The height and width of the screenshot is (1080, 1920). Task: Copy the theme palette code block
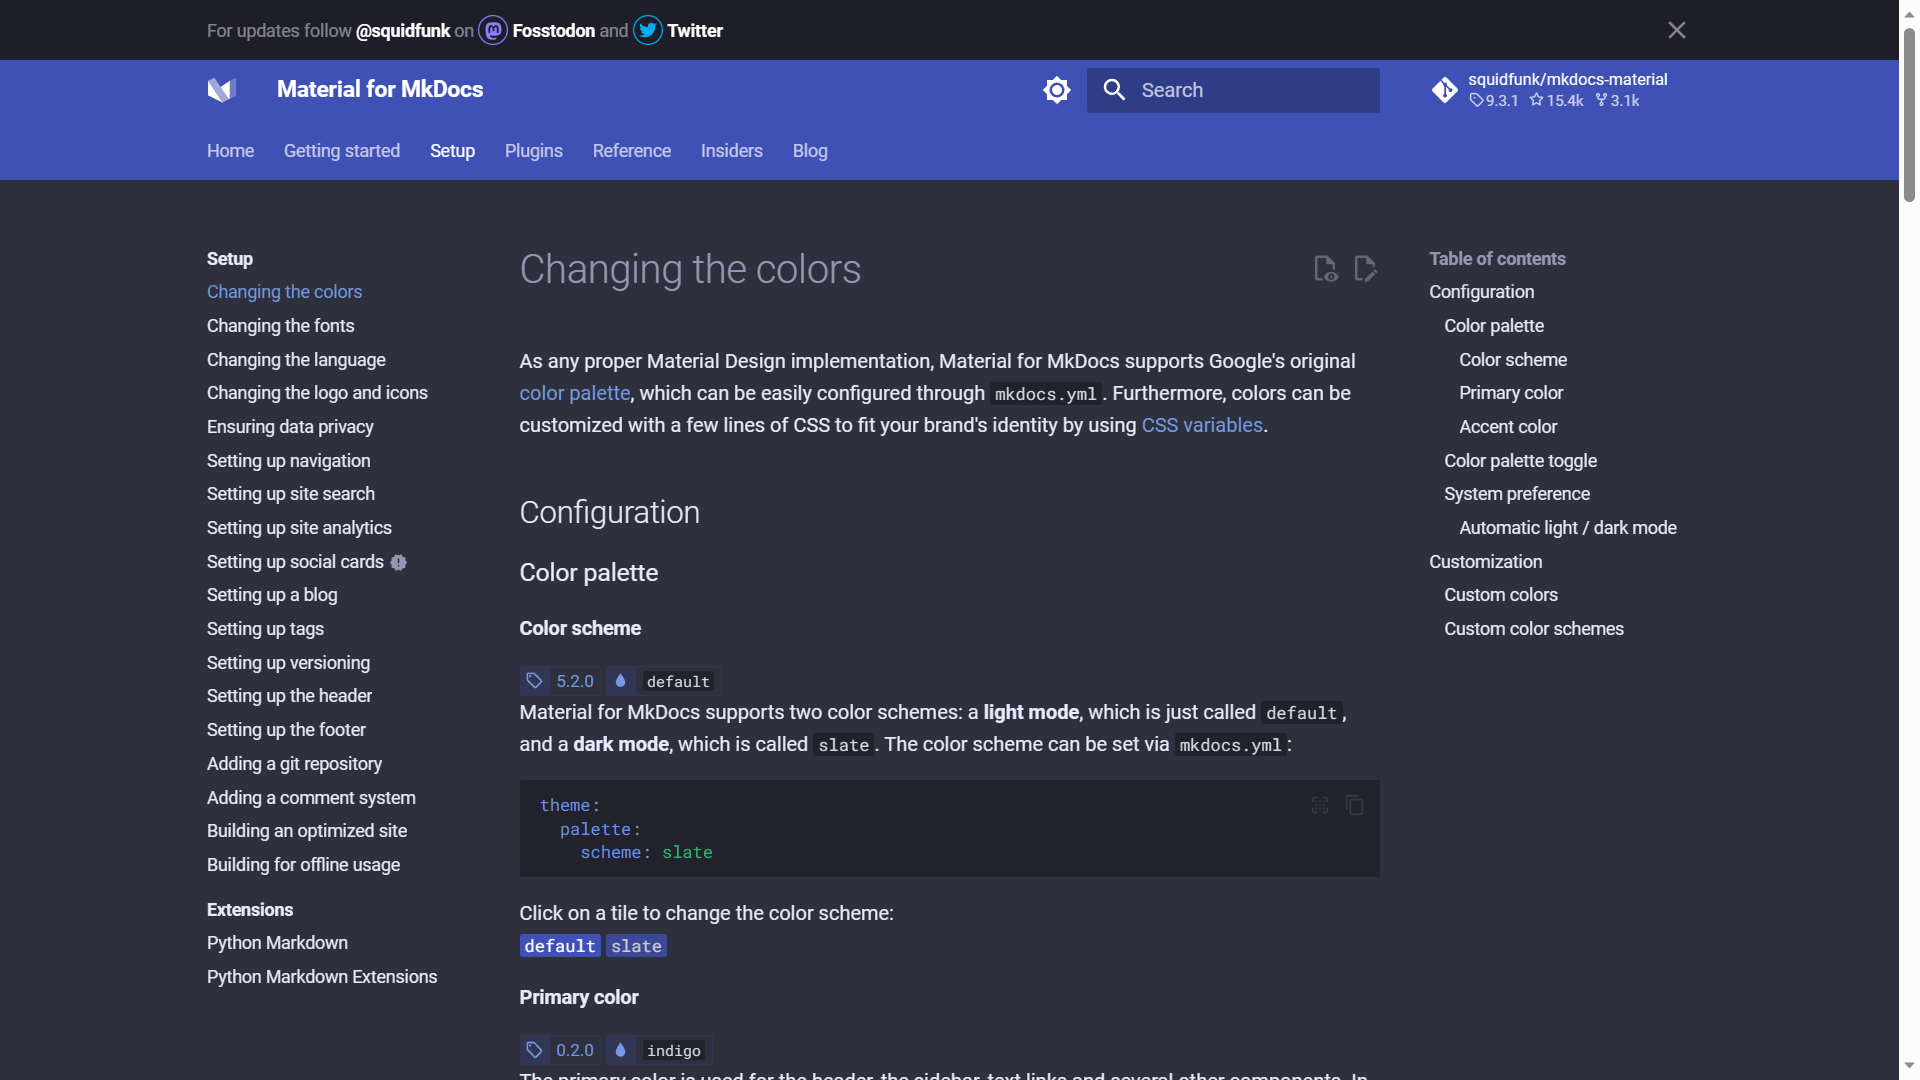pyautogui.click(x=1355, y=805)
